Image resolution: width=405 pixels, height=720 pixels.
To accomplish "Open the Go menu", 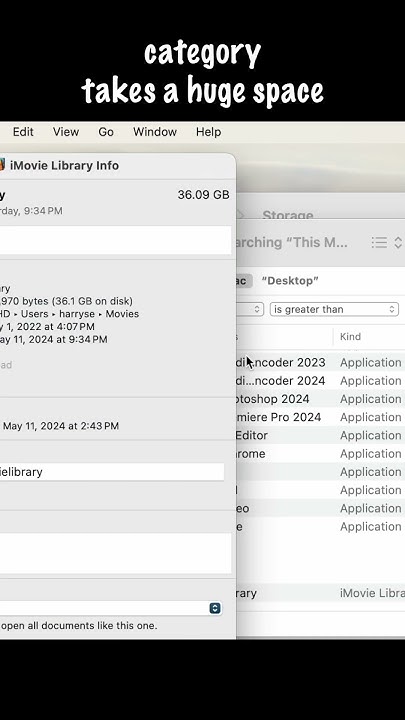I will click(106, 132).
